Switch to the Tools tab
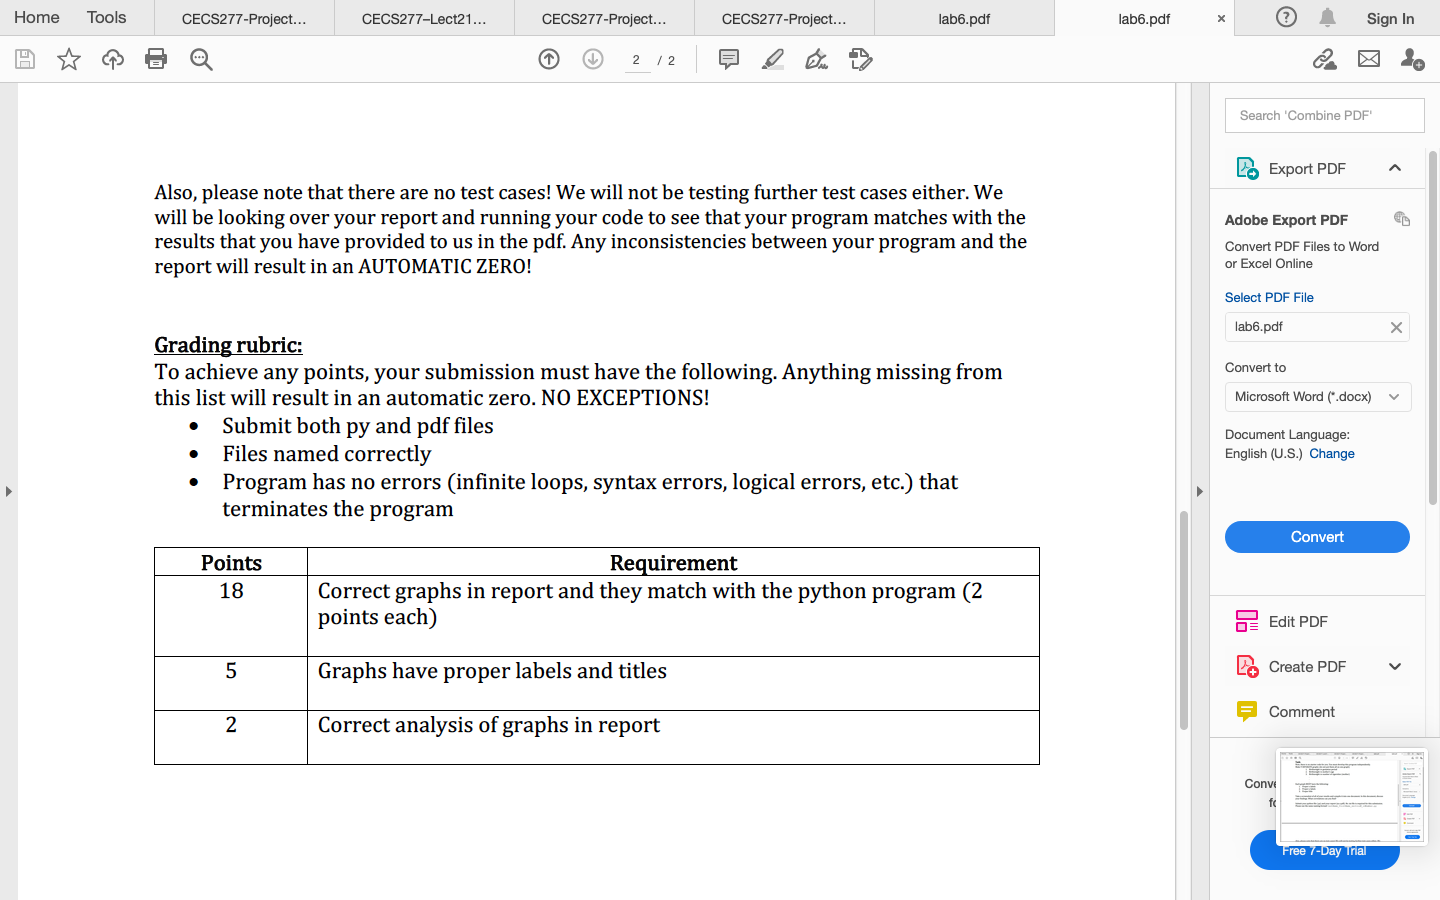Image resolution: width=1440 pixels, height=900 pixels. point(105,17)
